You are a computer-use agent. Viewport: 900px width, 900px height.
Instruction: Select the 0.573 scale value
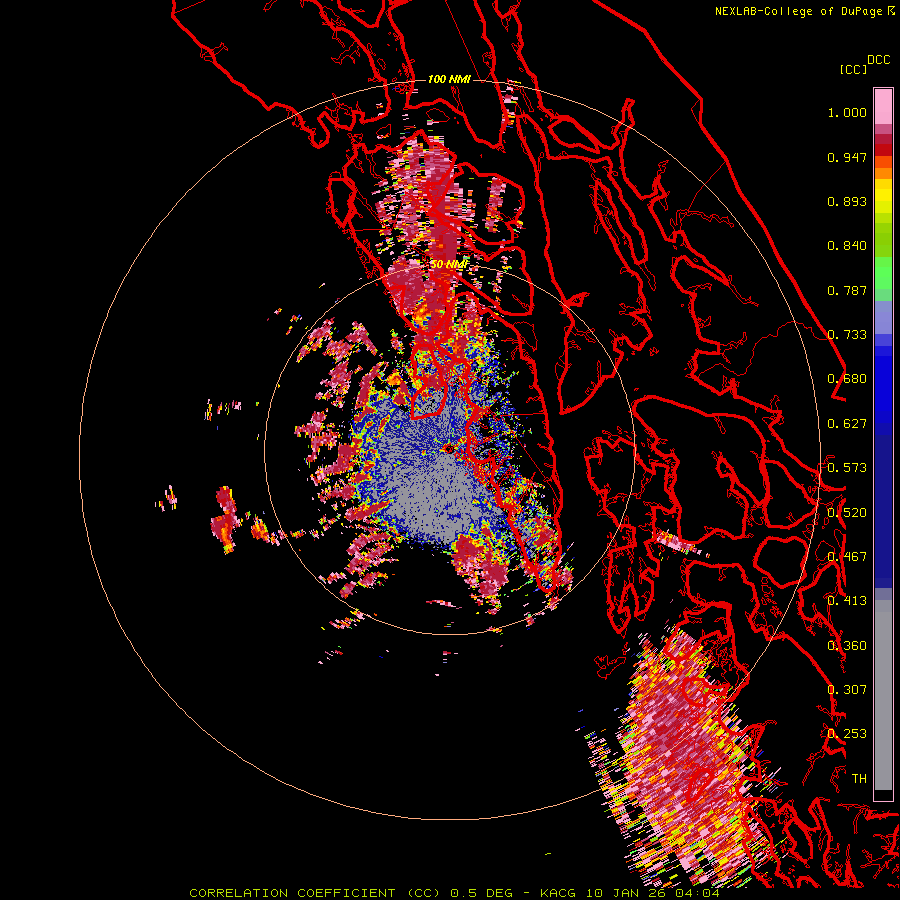pyautogui.click(x=847, y=468)
